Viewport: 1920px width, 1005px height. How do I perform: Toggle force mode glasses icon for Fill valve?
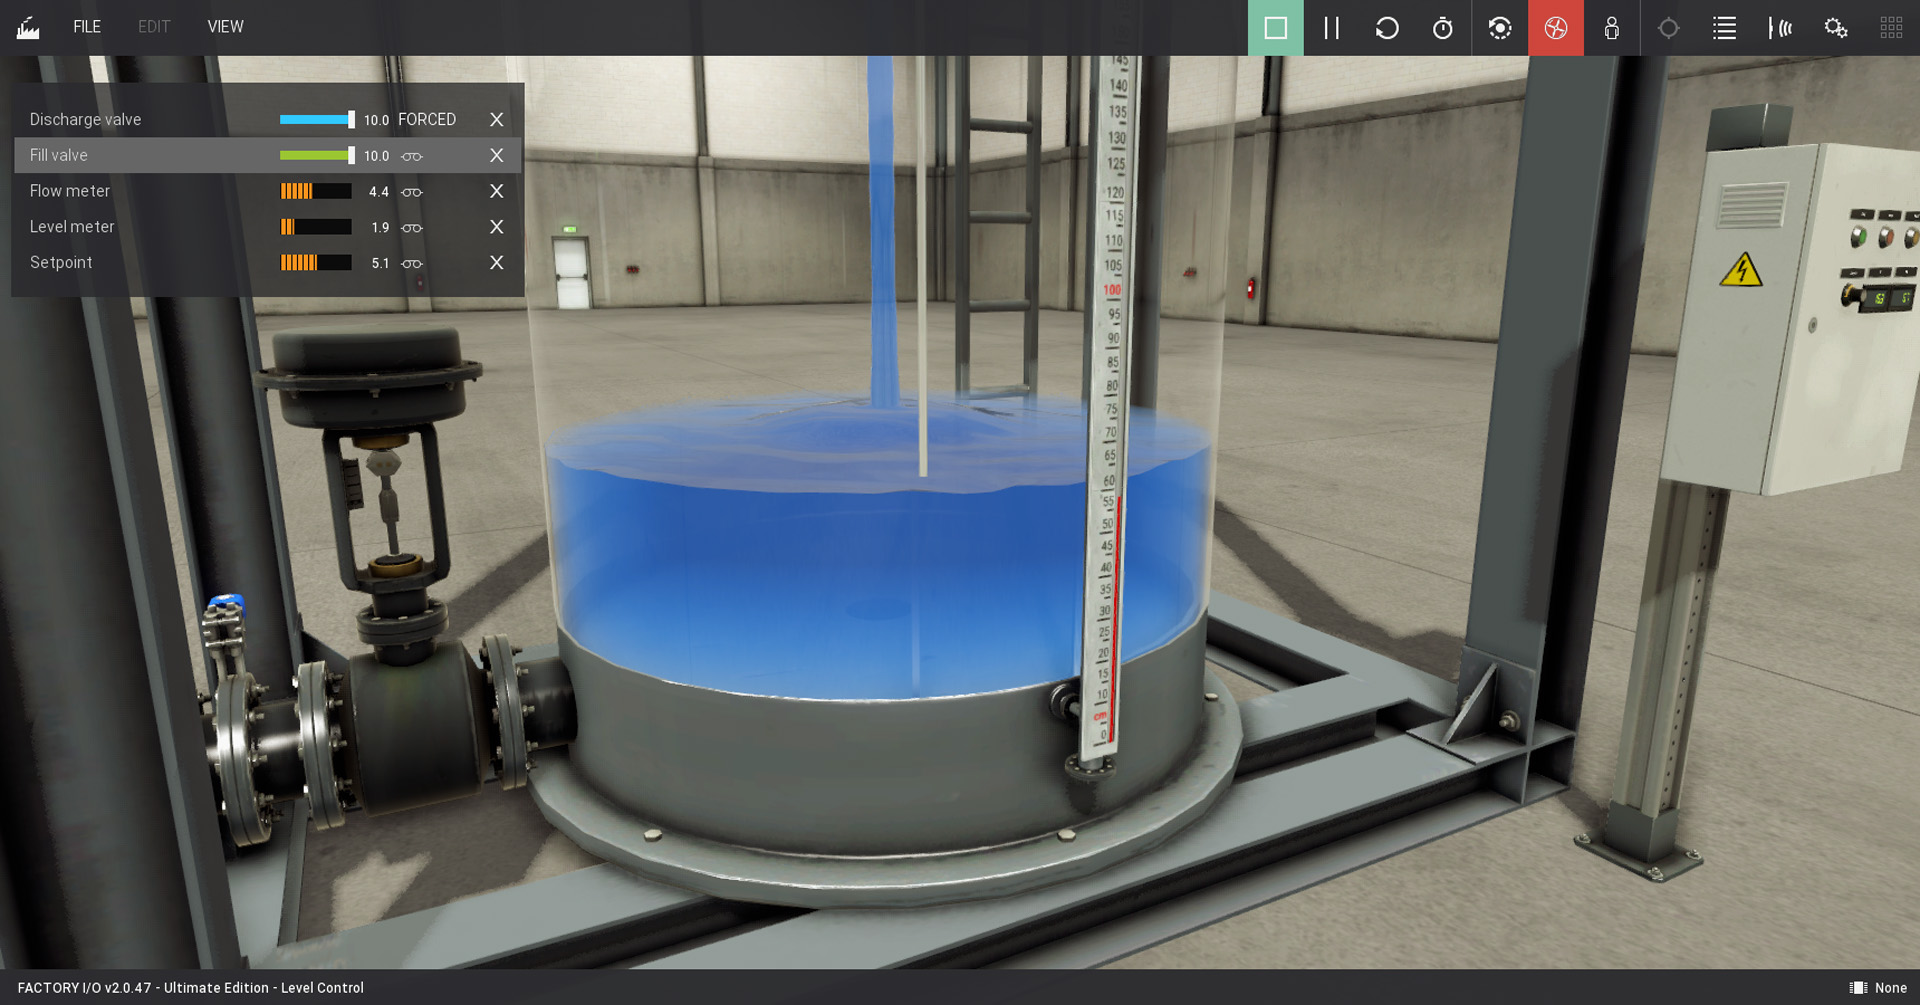(412, 156)
